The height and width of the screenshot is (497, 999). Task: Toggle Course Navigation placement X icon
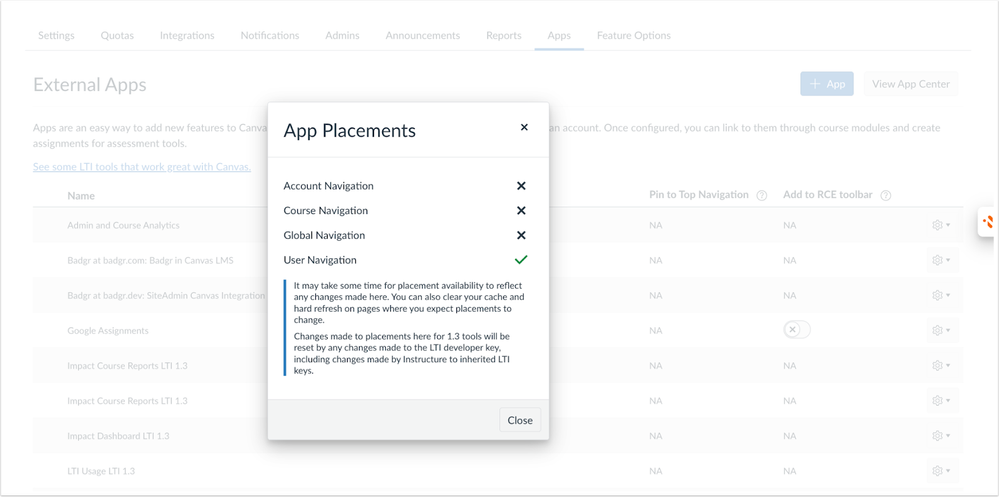coord(521,211)
